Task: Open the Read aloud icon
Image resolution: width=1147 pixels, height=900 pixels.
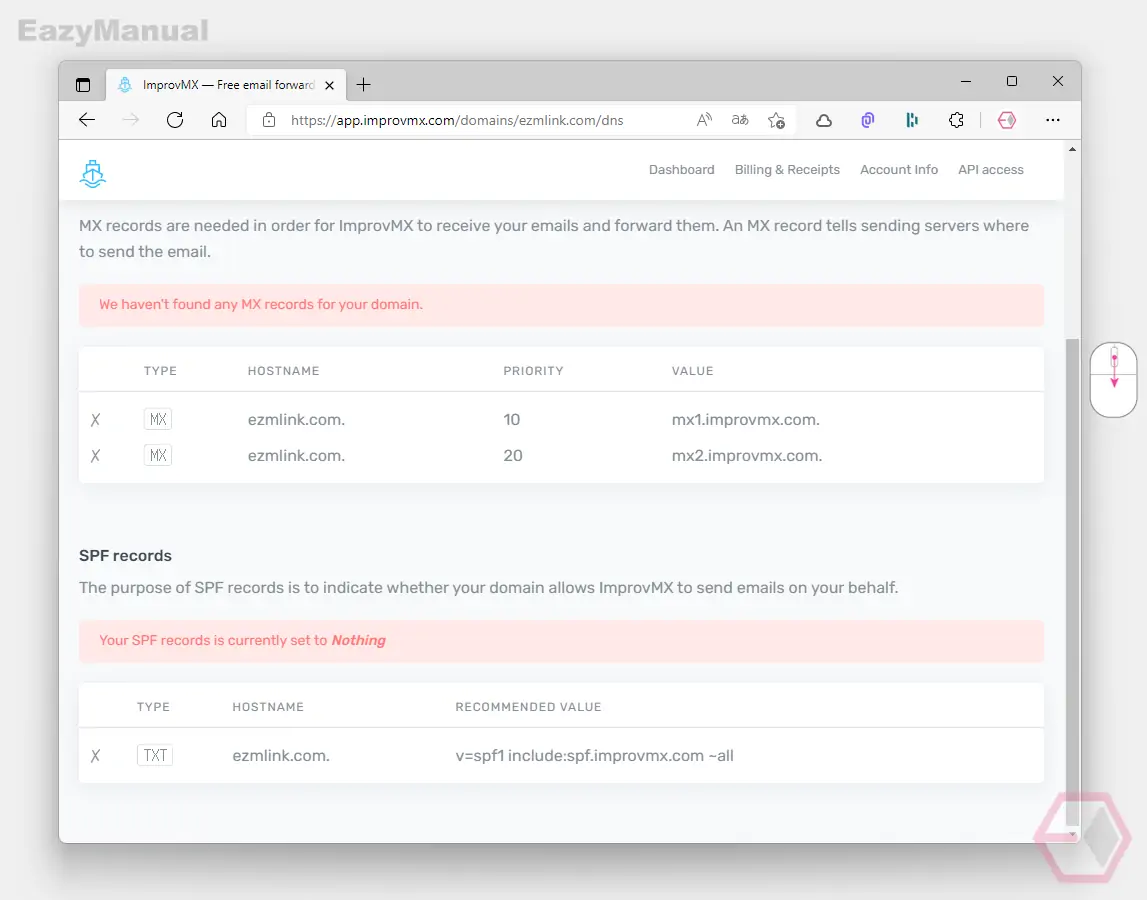Action: point(704,120)
